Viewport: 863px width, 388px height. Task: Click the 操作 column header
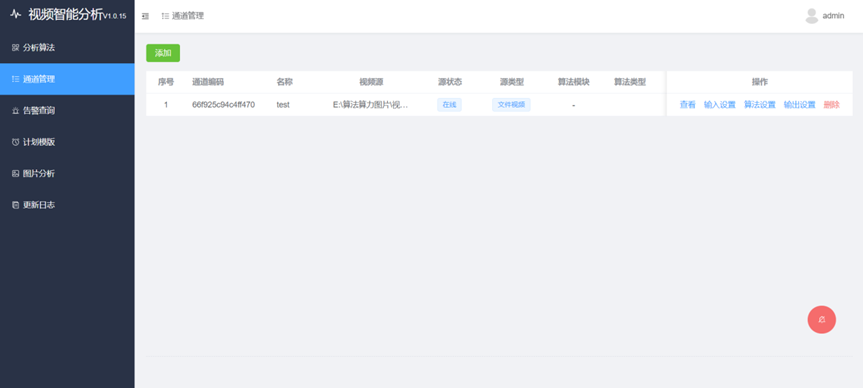pos(760,82)
